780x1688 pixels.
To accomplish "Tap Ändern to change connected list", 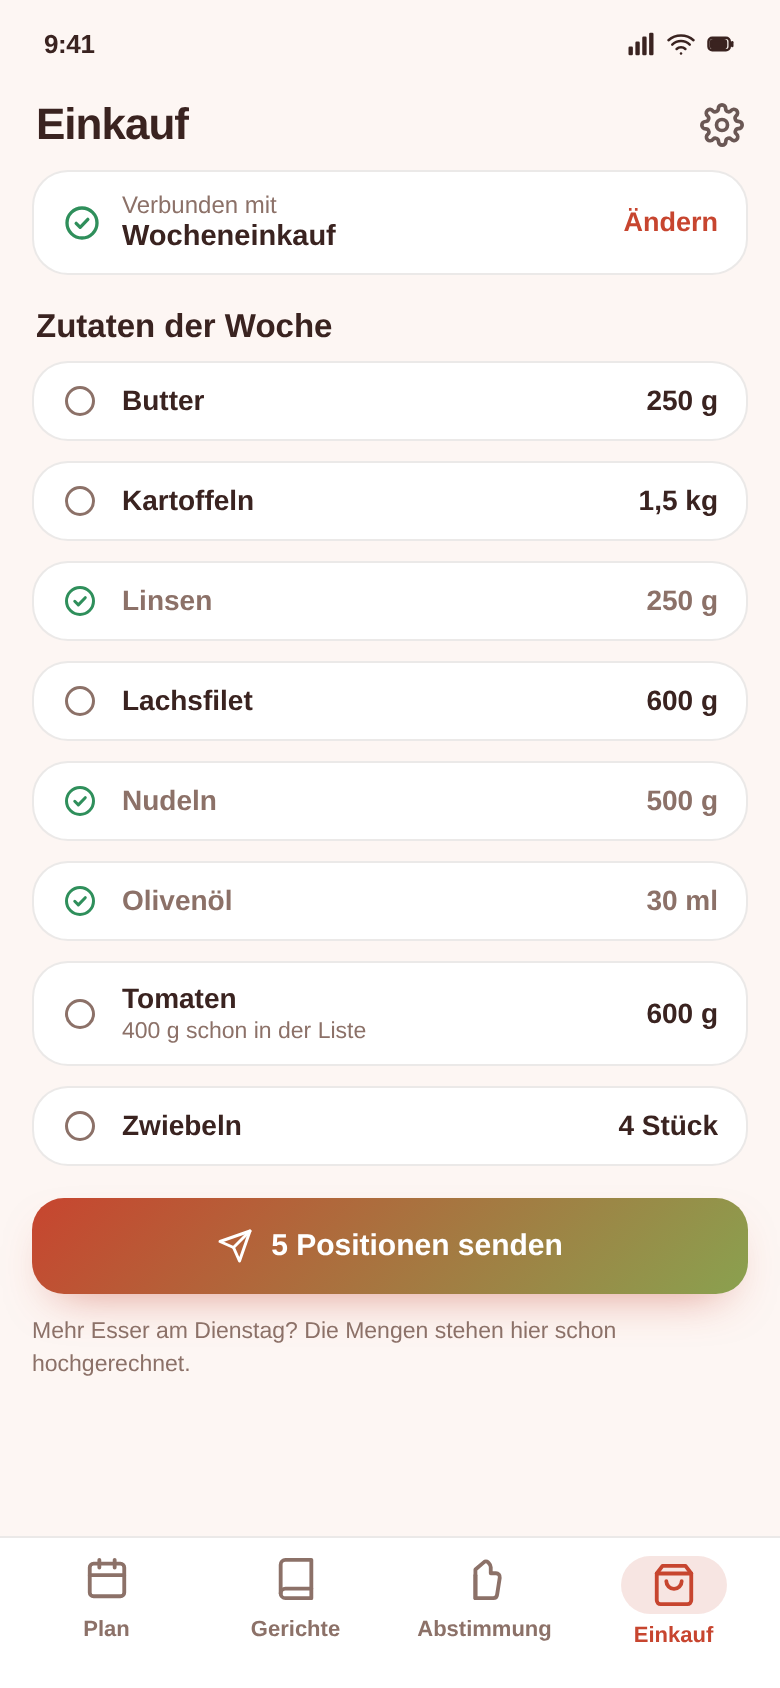I will (671, 222).
